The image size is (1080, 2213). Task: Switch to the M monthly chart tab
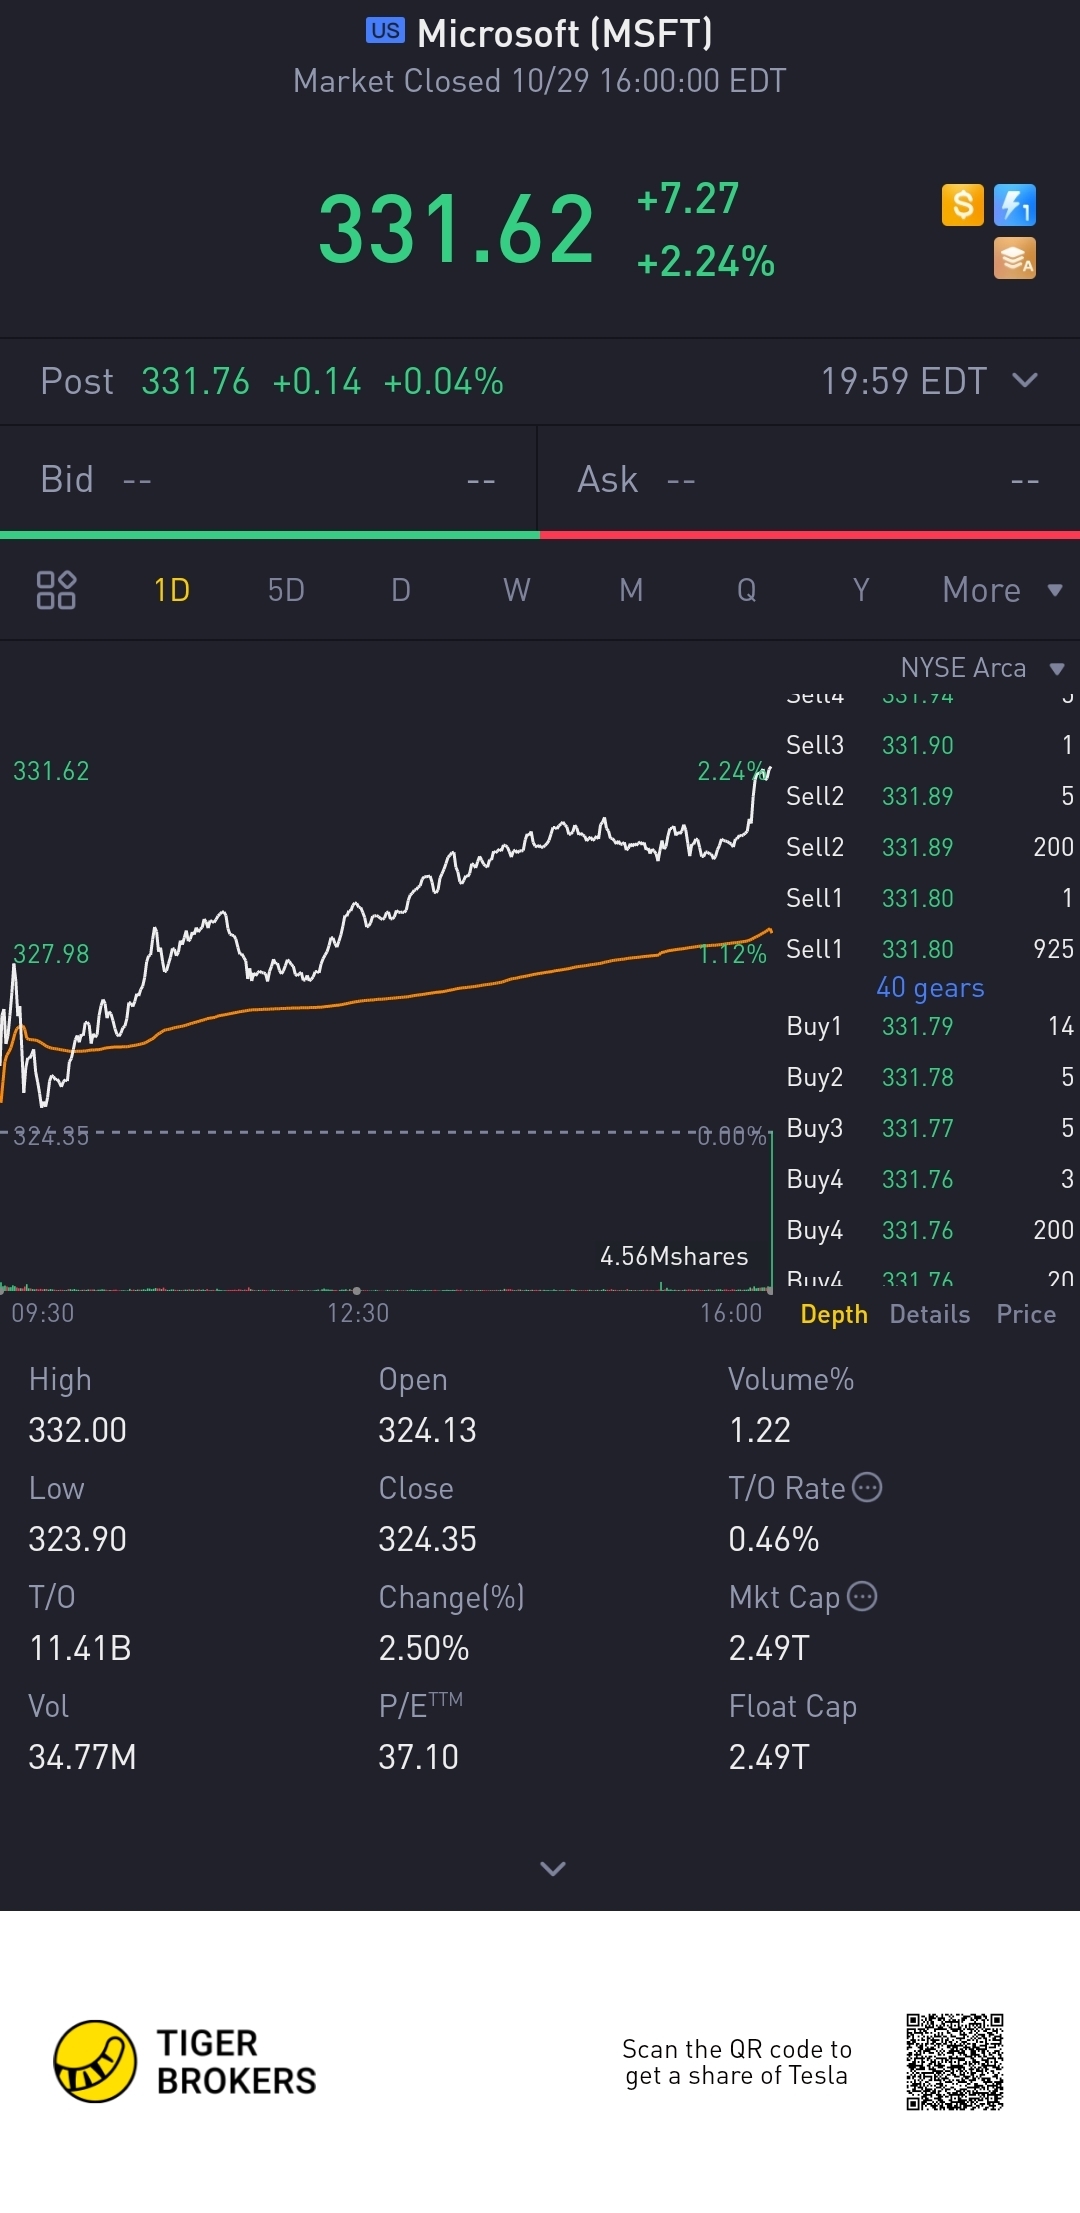631,590
